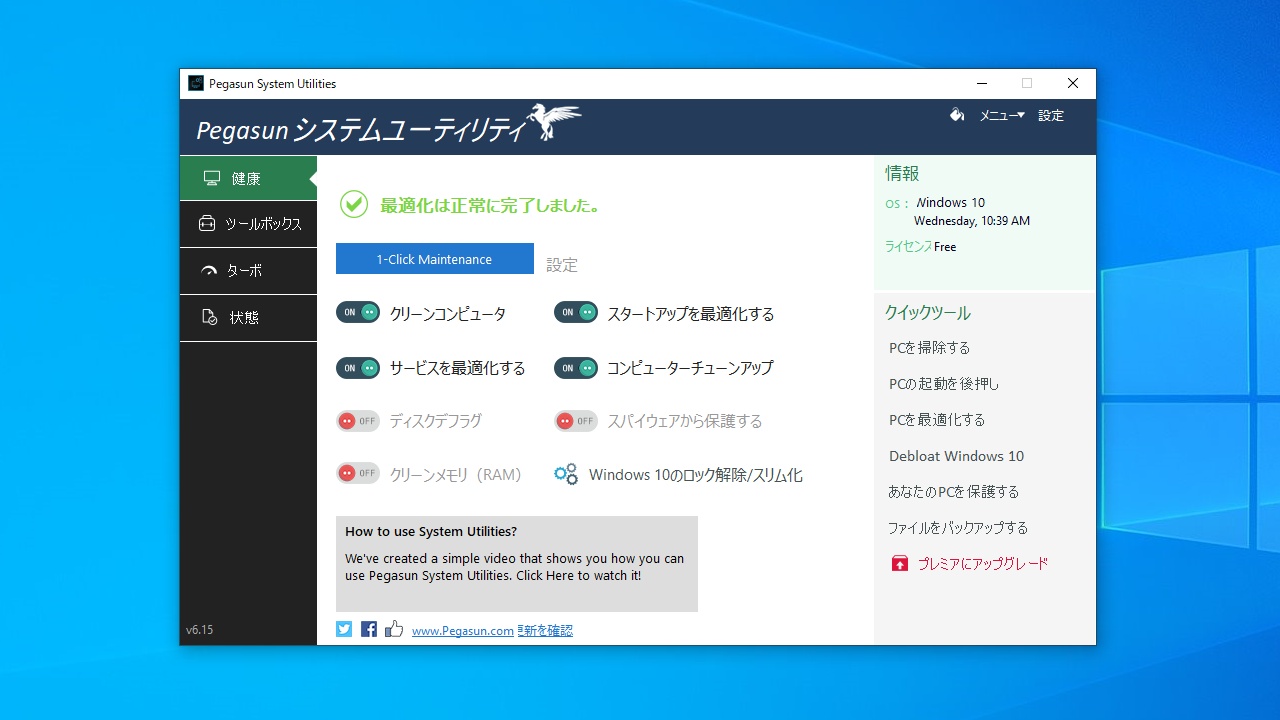This screenshot has height=720, width=1280.
Task: Open the ツールボックス tab
Action: click(248, 224)
